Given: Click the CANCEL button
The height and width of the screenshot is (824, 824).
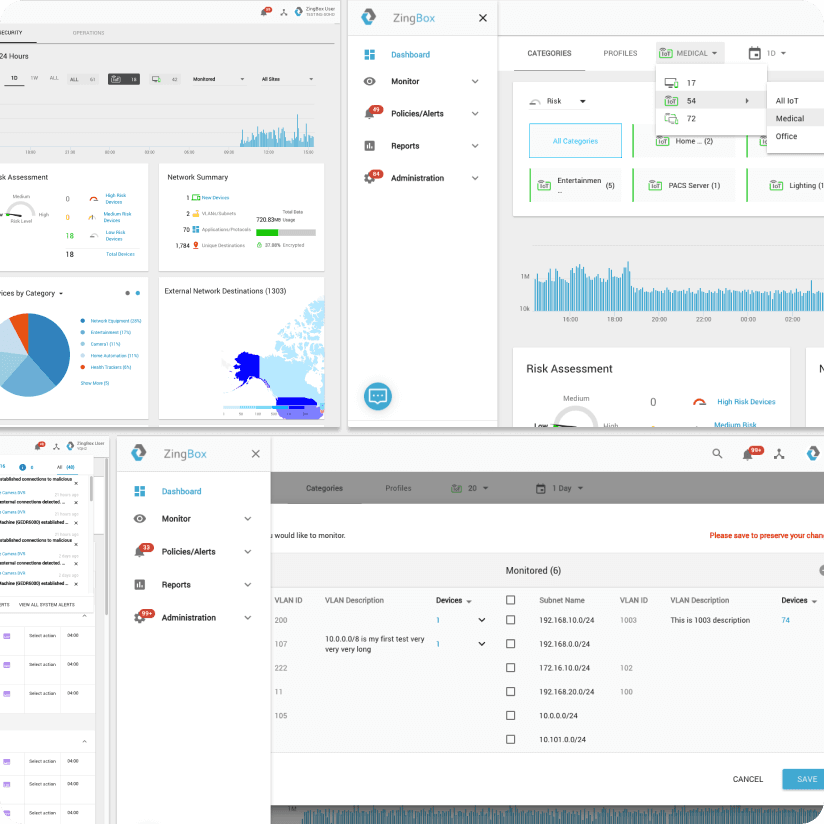Looking at the screenshot, I should [x=748, y=779].
